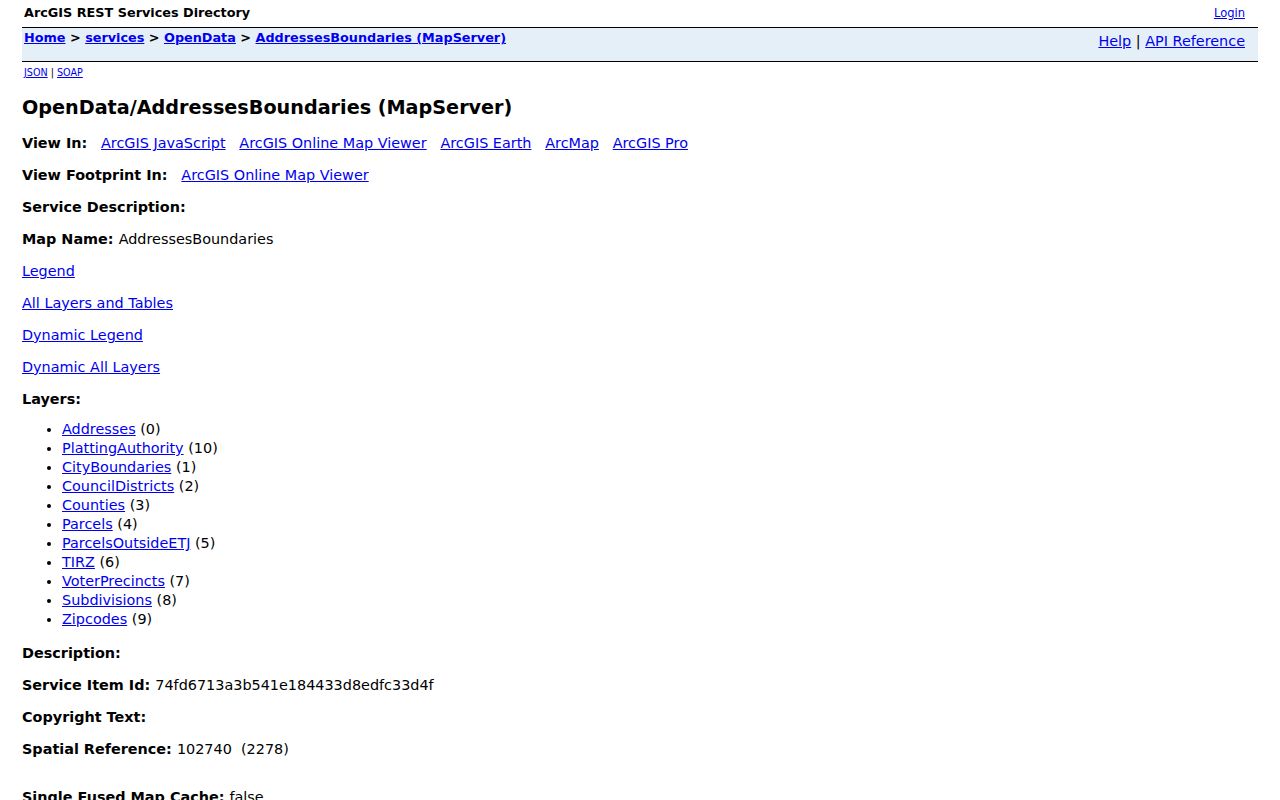Viewport: 1280px width, 800px height.
Task: Click AddressesBoundaries (MapServer) breadcrumb link
Action: [x=381, y=38]
